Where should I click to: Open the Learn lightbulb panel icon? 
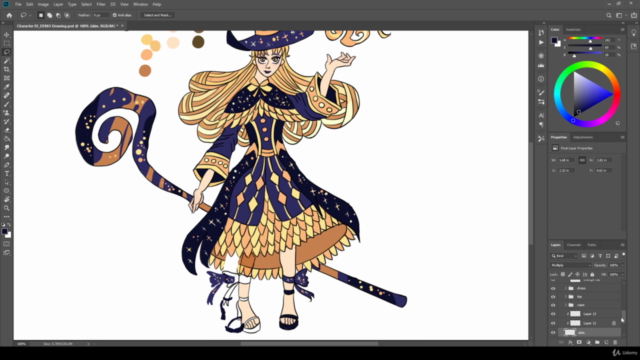633,33
